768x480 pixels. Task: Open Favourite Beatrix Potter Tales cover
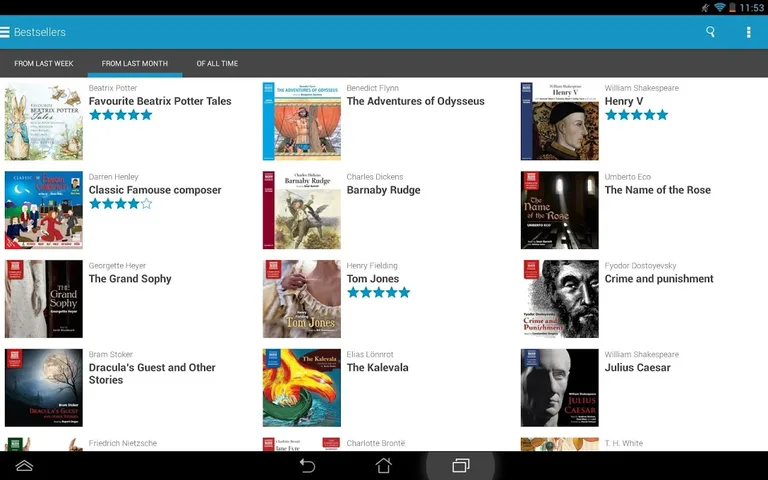point(44,121)
